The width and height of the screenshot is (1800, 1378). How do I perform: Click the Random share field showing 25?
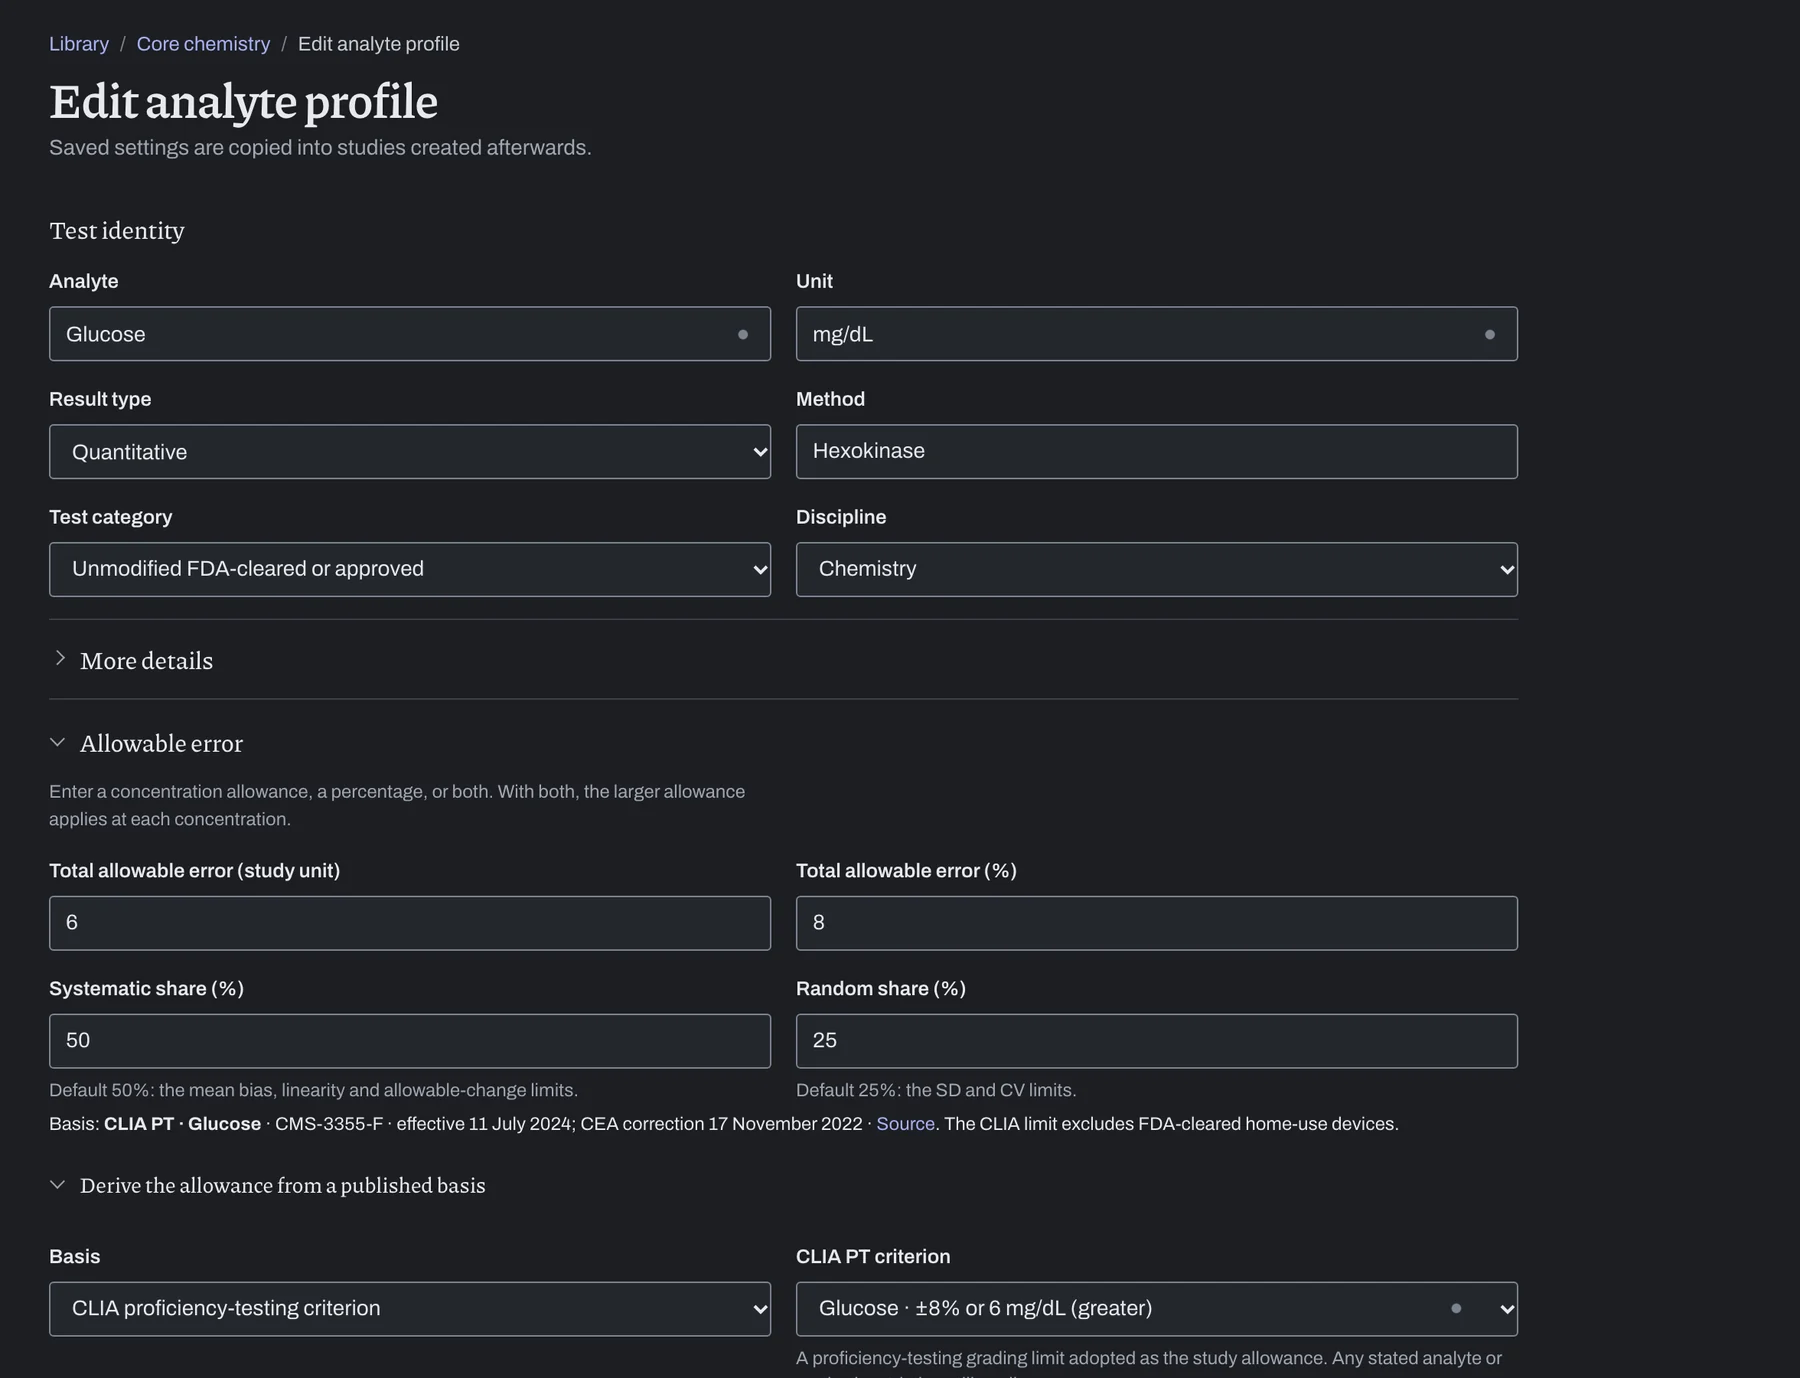(x=1157, y=1041)
